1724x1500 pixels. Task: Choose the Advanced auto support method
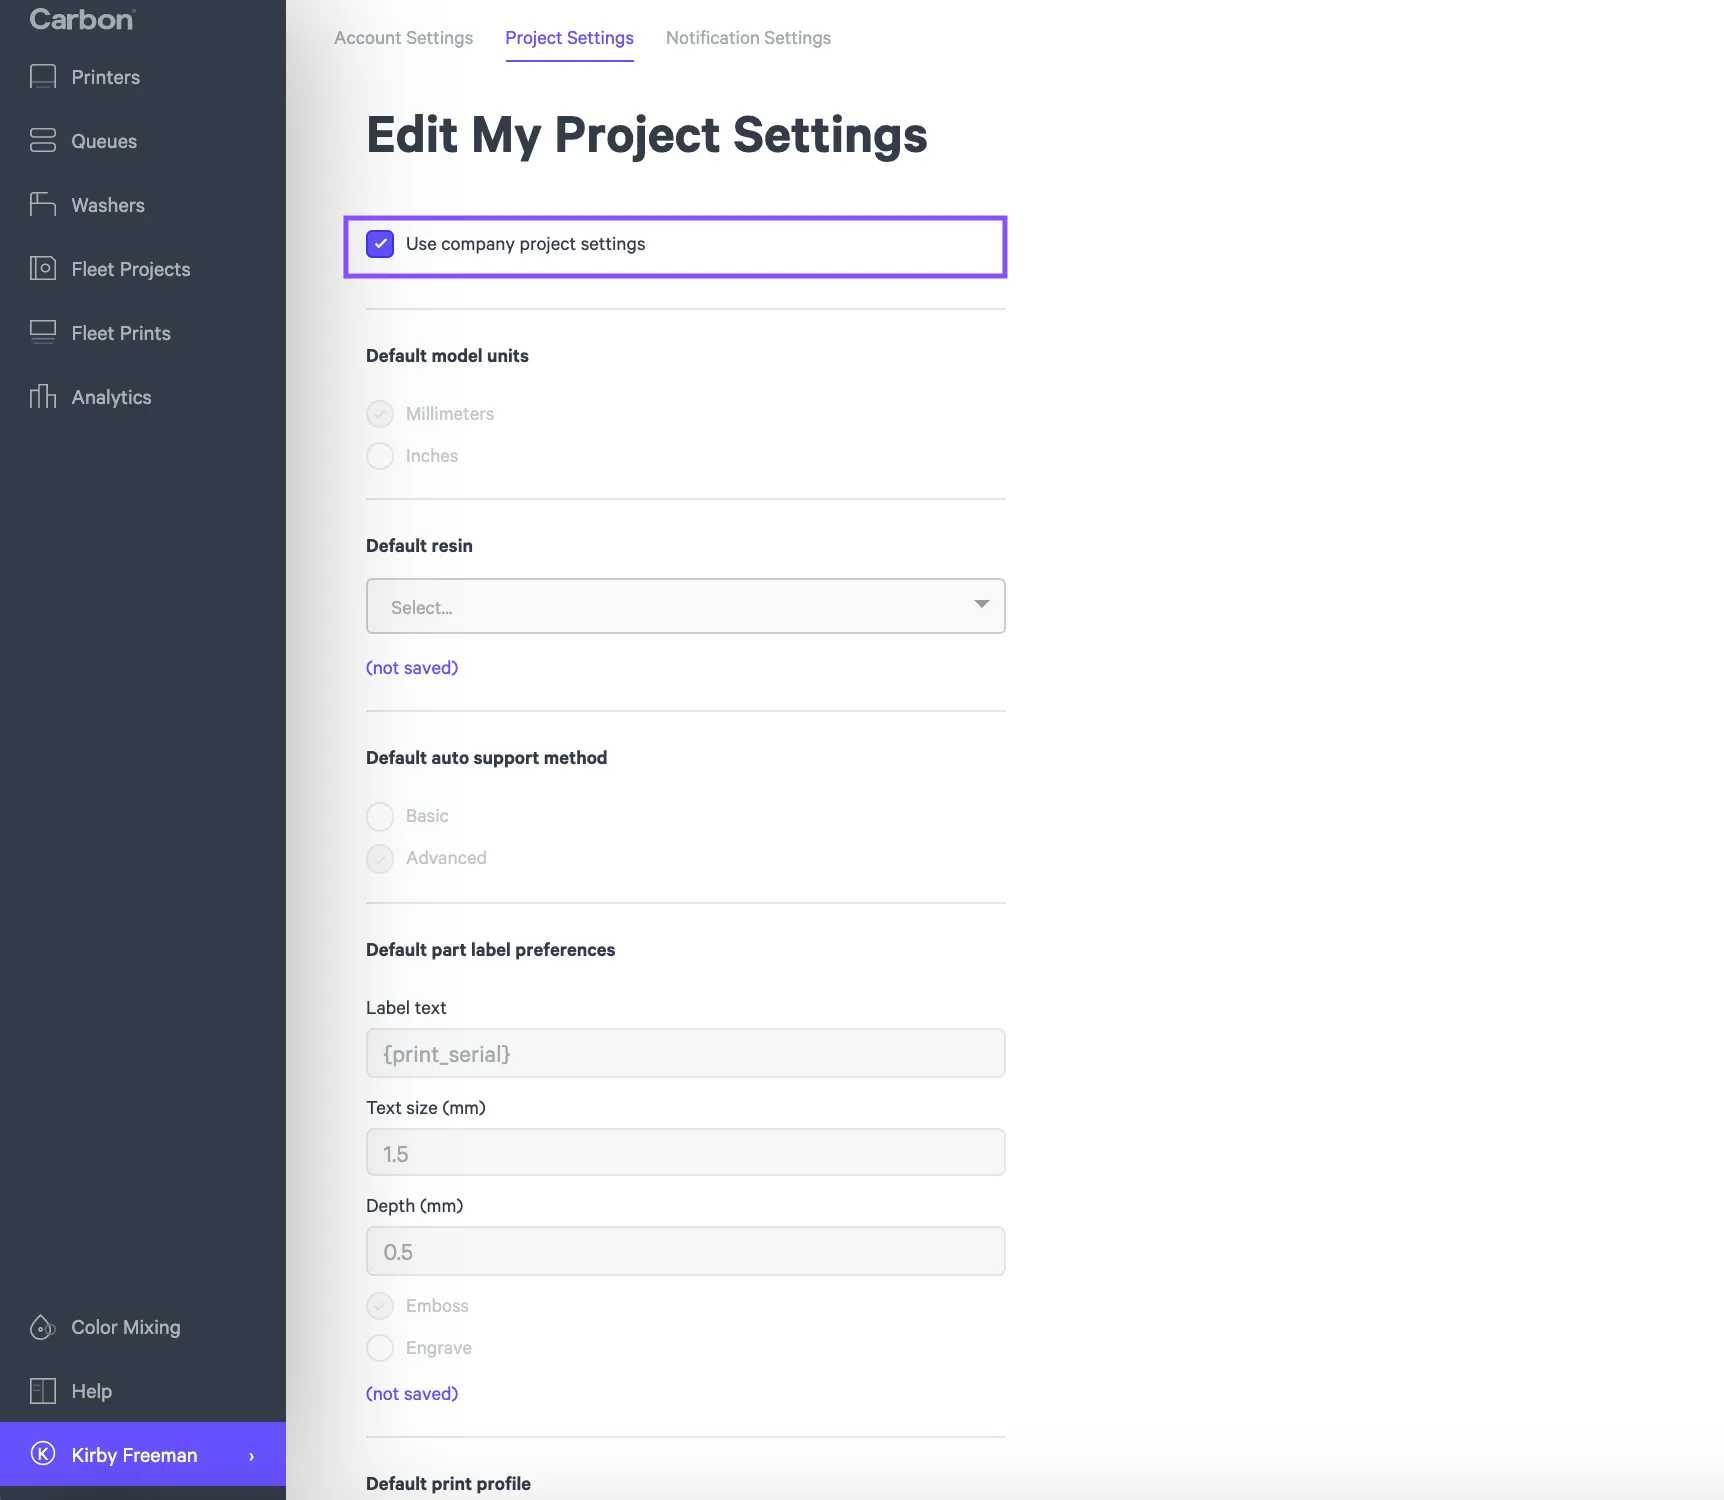click(380, 858)
